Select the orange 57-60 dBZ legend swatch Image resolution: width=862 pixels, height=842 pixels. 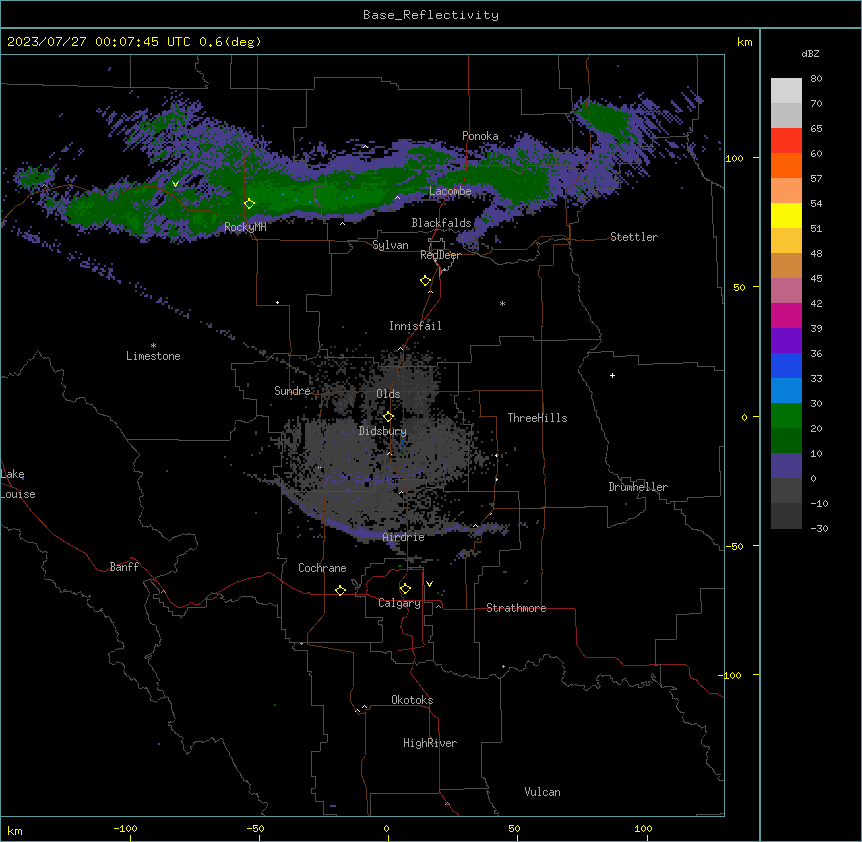[786, 165]
